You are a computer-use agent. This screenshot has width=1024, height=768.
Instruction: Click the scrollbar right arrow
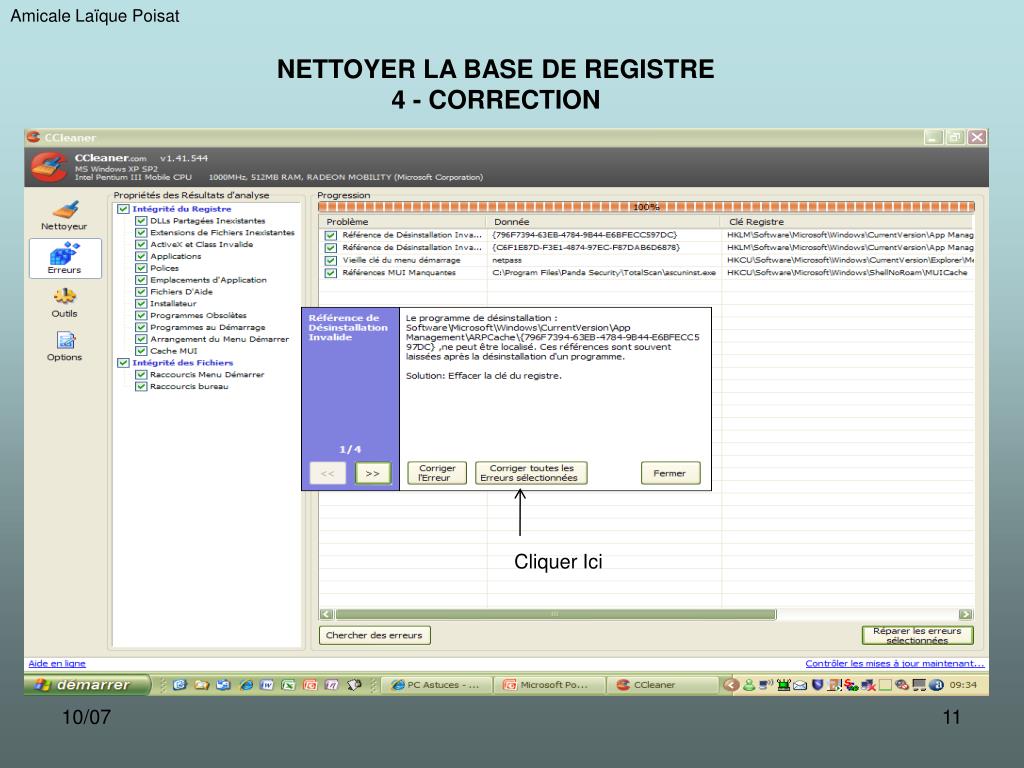(966, 614)
